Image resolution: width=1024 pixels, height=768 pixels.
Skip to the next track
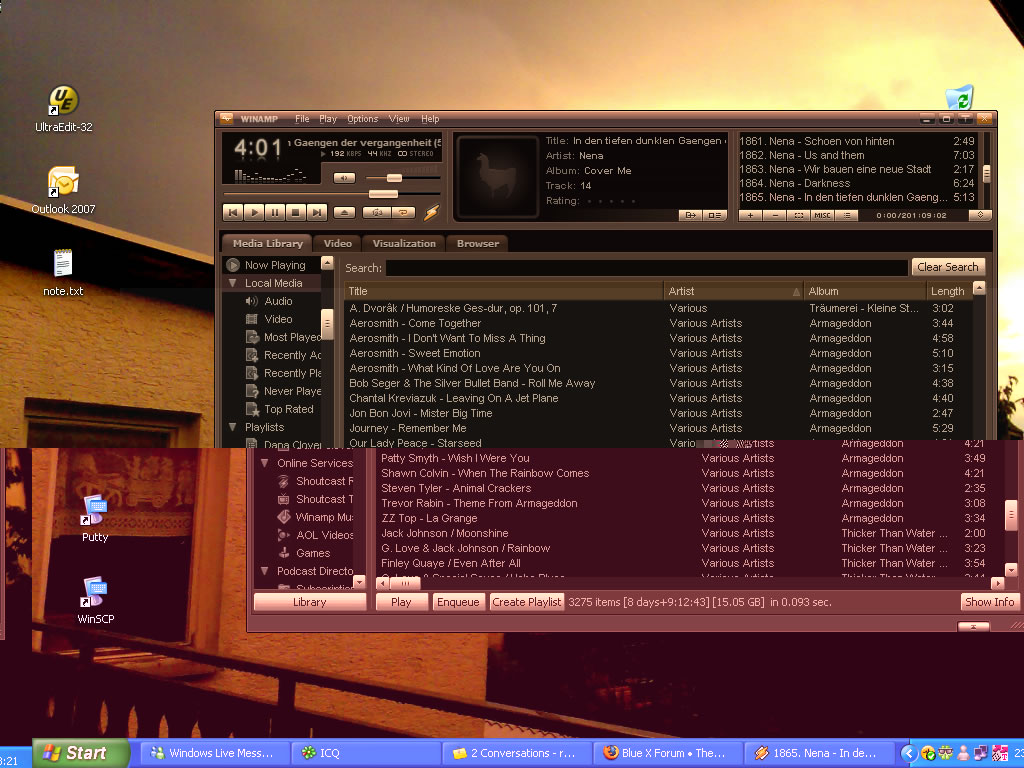(317, 212)
